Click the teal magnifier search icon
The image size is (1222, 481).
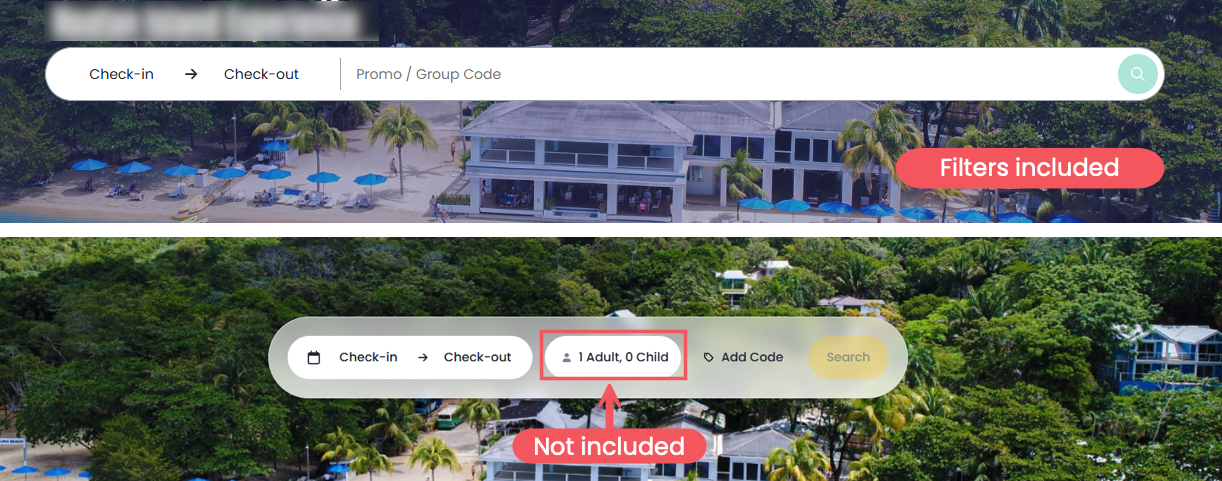tap(1137, 74)
